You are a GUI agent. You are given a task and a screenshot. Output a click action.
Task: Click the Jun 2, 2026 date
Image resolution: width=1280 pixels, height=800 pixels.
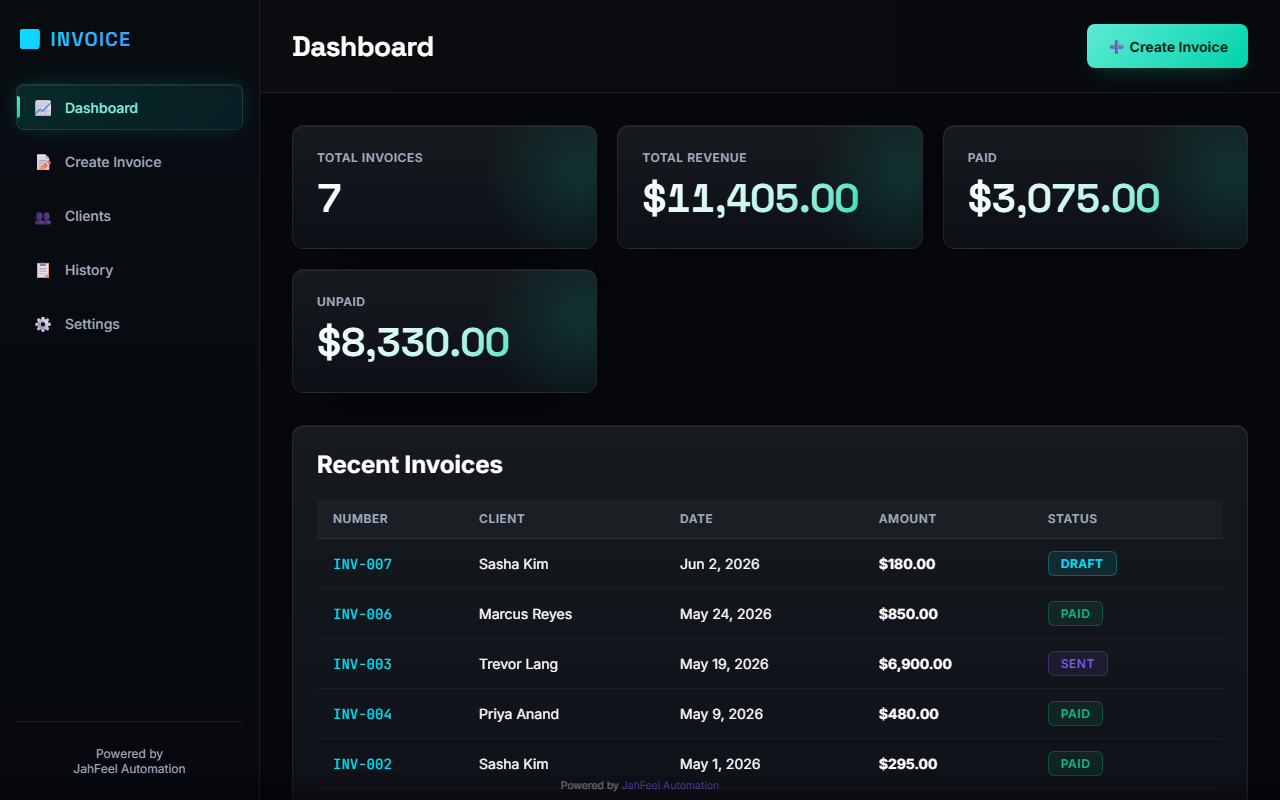[719, 564]
